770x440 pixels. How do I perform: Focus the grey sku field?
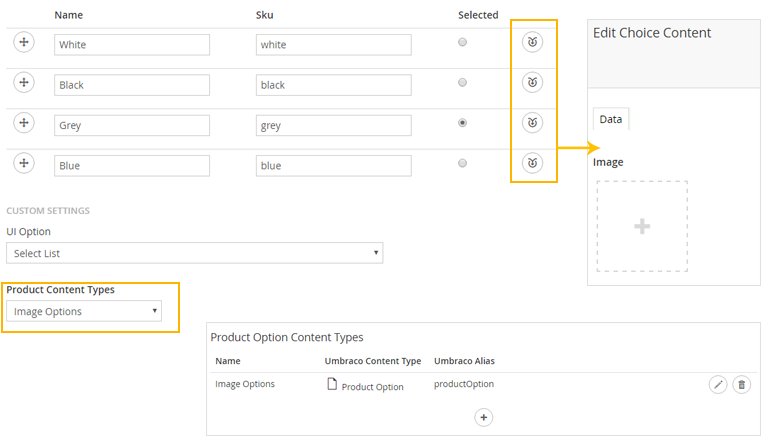[333, 125]
